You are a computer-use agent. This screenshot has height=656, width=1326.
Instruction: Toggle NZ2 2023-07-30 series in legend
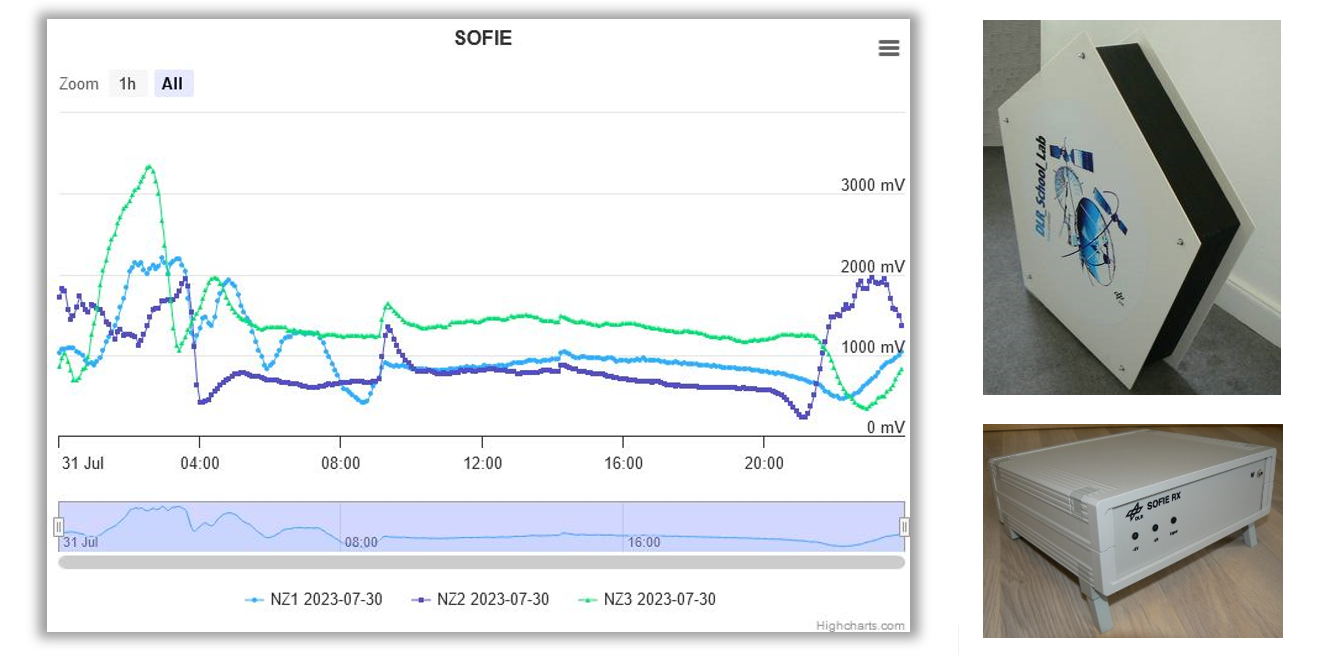point(480,600)
